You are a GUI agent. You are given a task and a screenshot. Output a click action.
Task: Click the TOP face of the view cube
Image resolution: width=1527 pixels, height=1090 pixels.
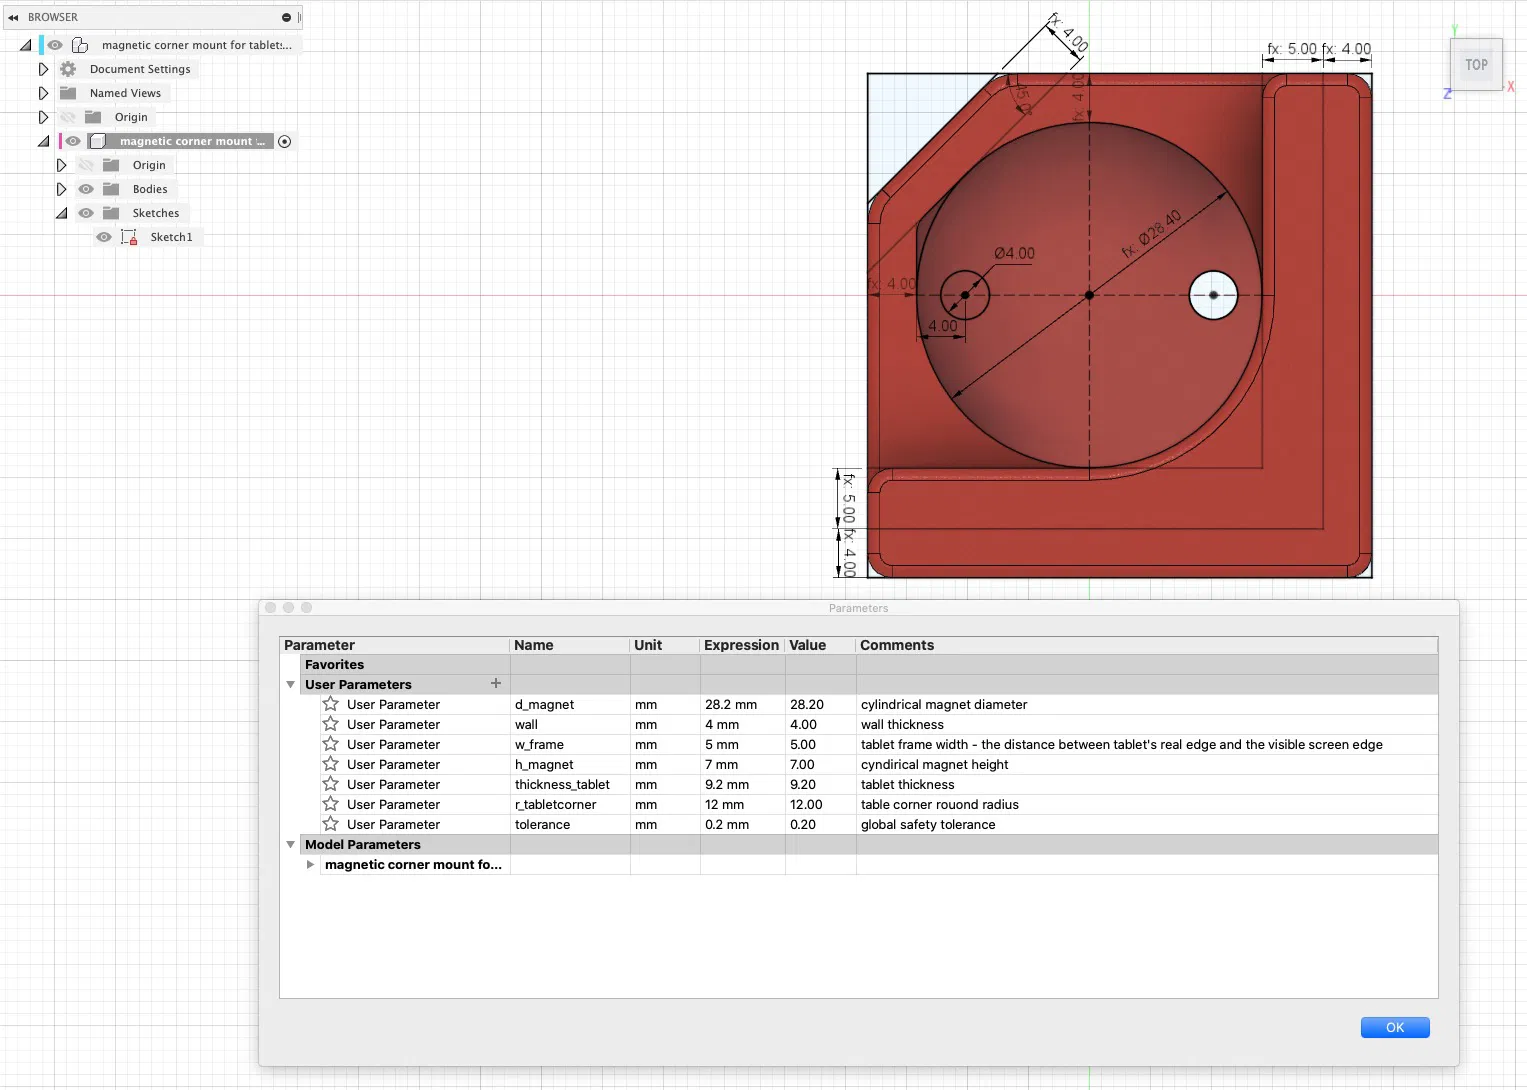point(1476,65)
